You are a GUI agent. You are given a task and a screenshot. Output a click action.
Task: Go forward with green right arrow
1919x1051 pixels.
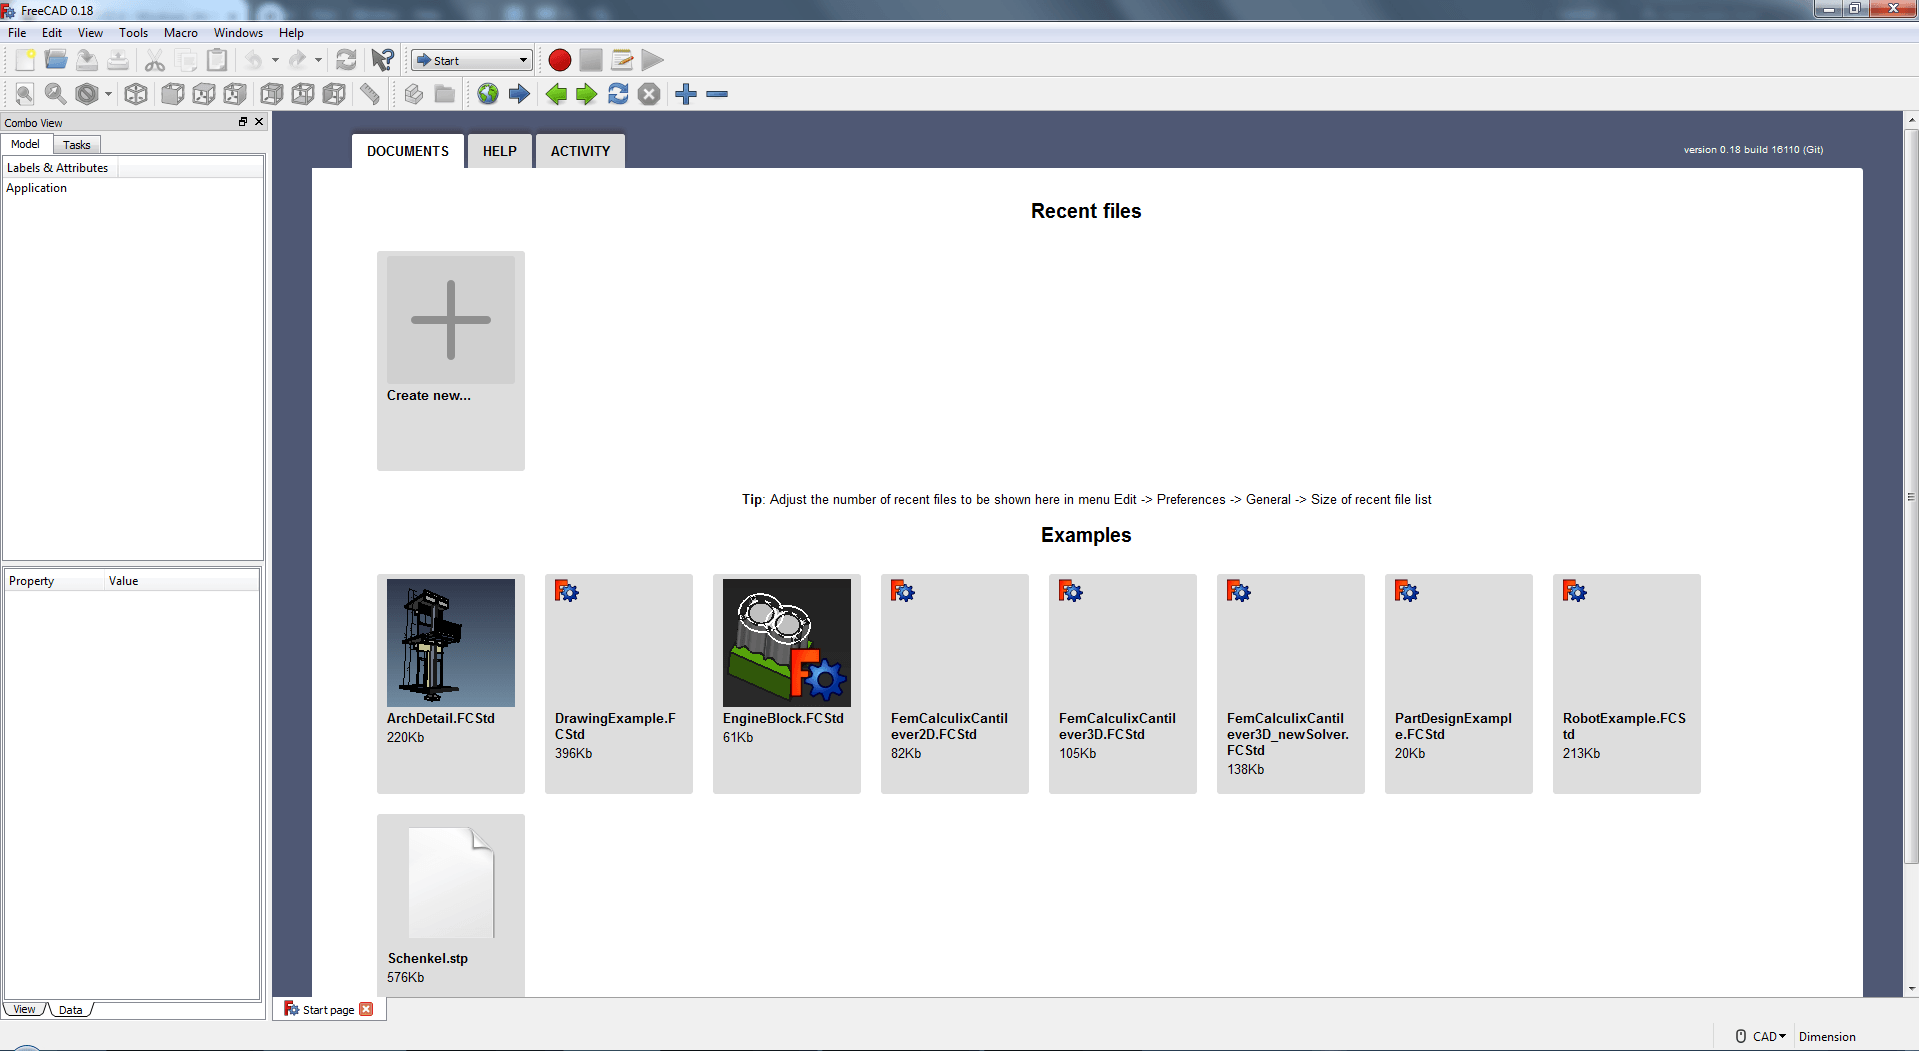pos(587,94)
